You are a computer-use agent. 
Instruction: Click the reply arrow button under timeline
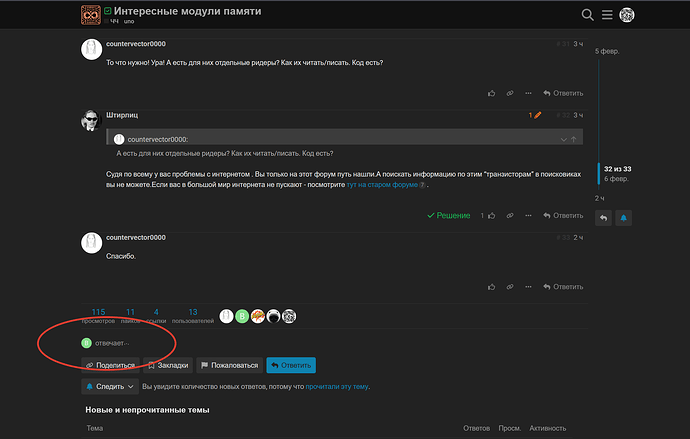pos(600,216)
